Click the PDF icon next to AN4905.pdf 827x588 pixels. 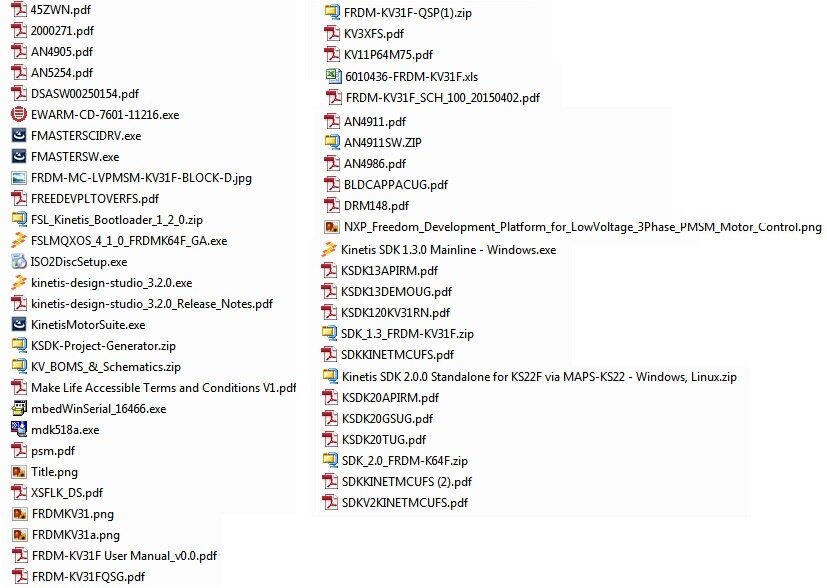tap(19, 52)
